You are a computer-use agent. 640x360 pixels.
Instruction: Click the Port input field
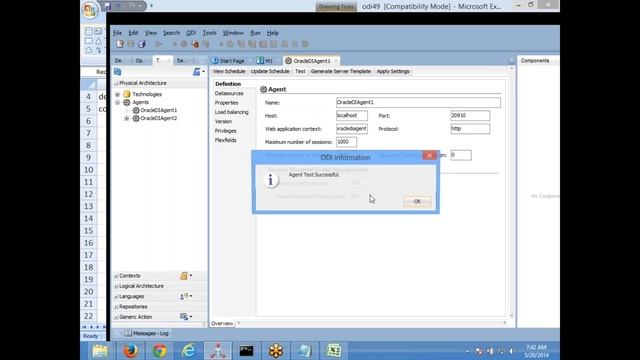click(470, 116)
